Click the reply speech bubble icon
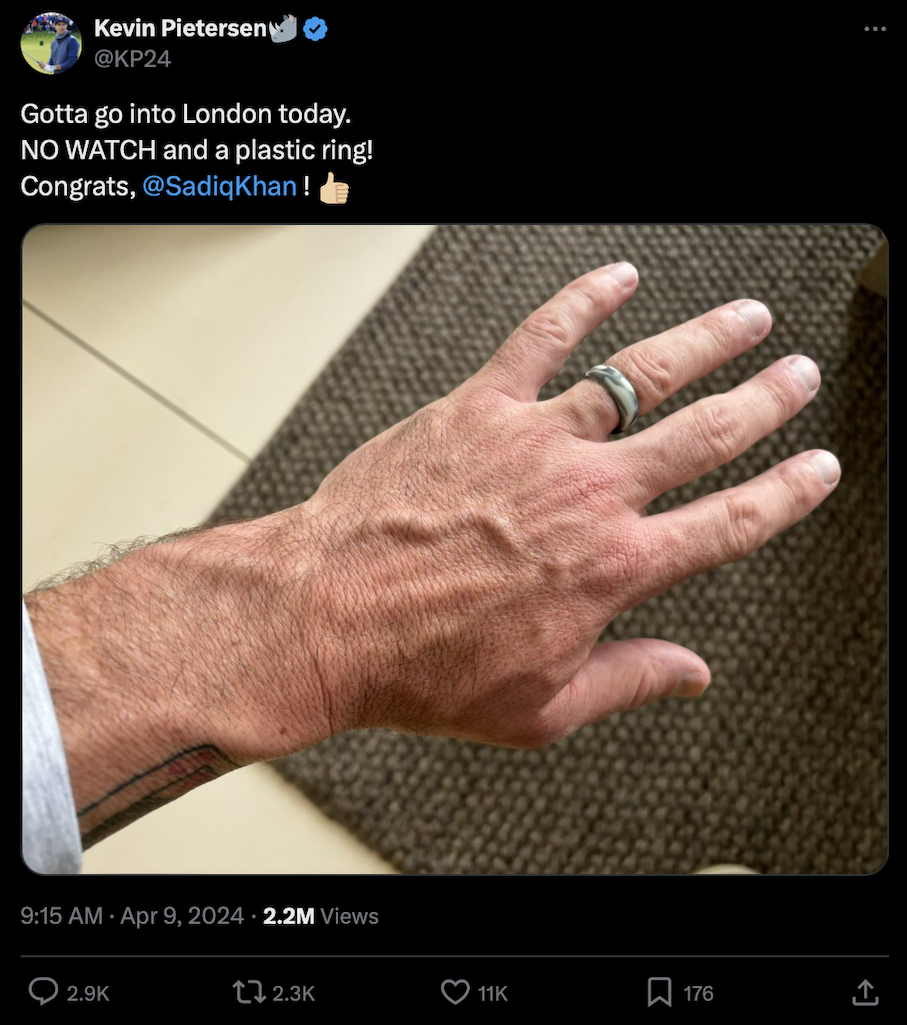 pos(43,992)
